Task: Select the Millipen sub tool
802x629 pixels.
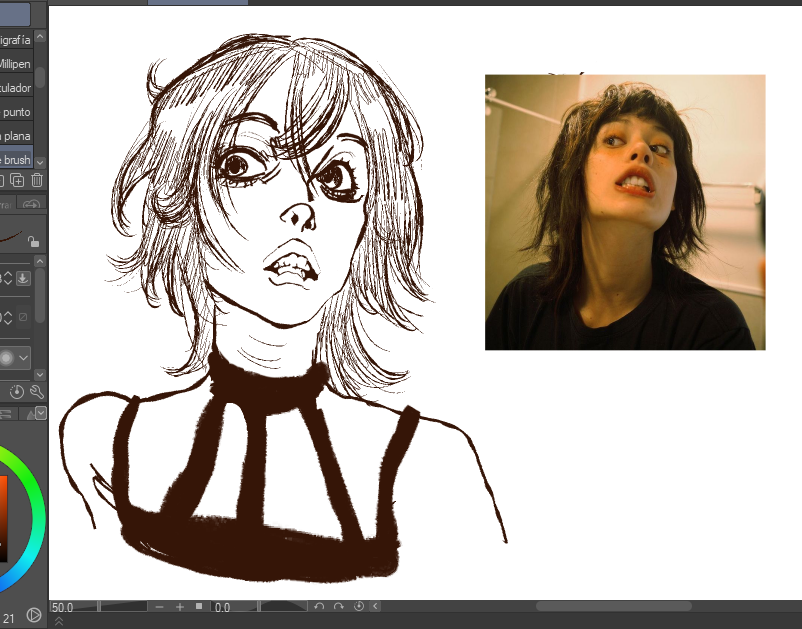Action: (15, 63)
